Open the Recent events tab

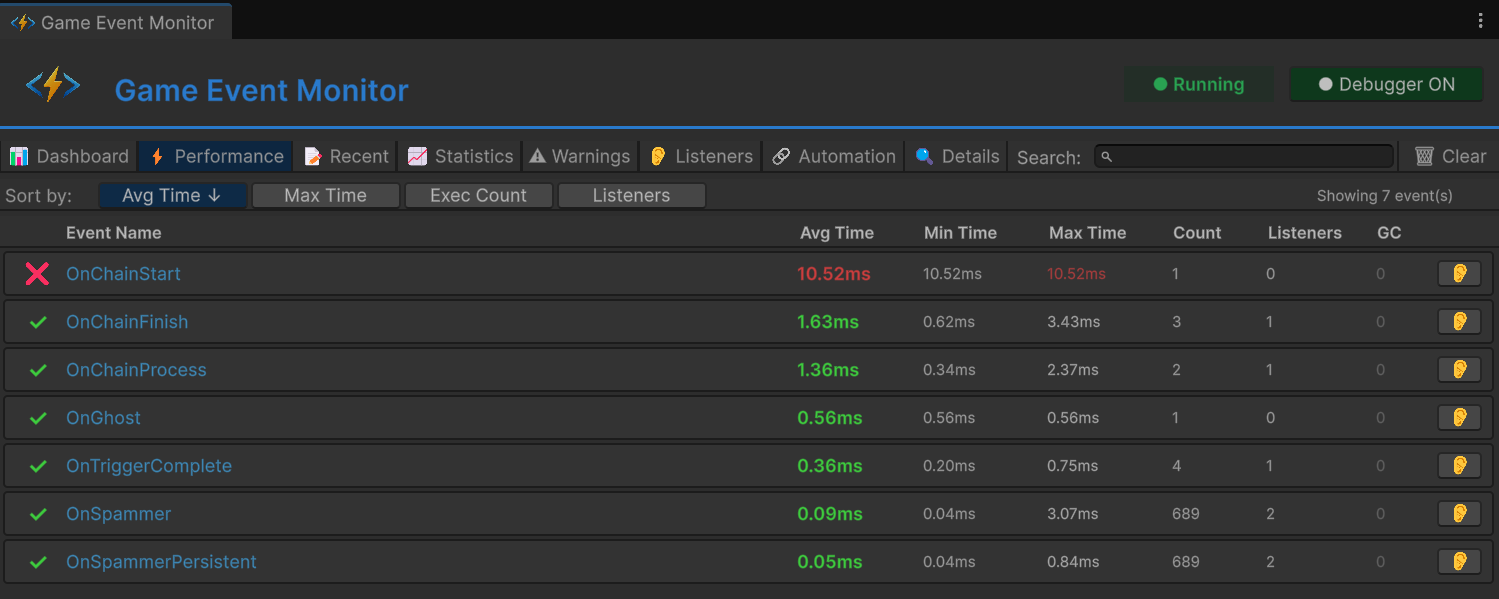coord(346,156)
